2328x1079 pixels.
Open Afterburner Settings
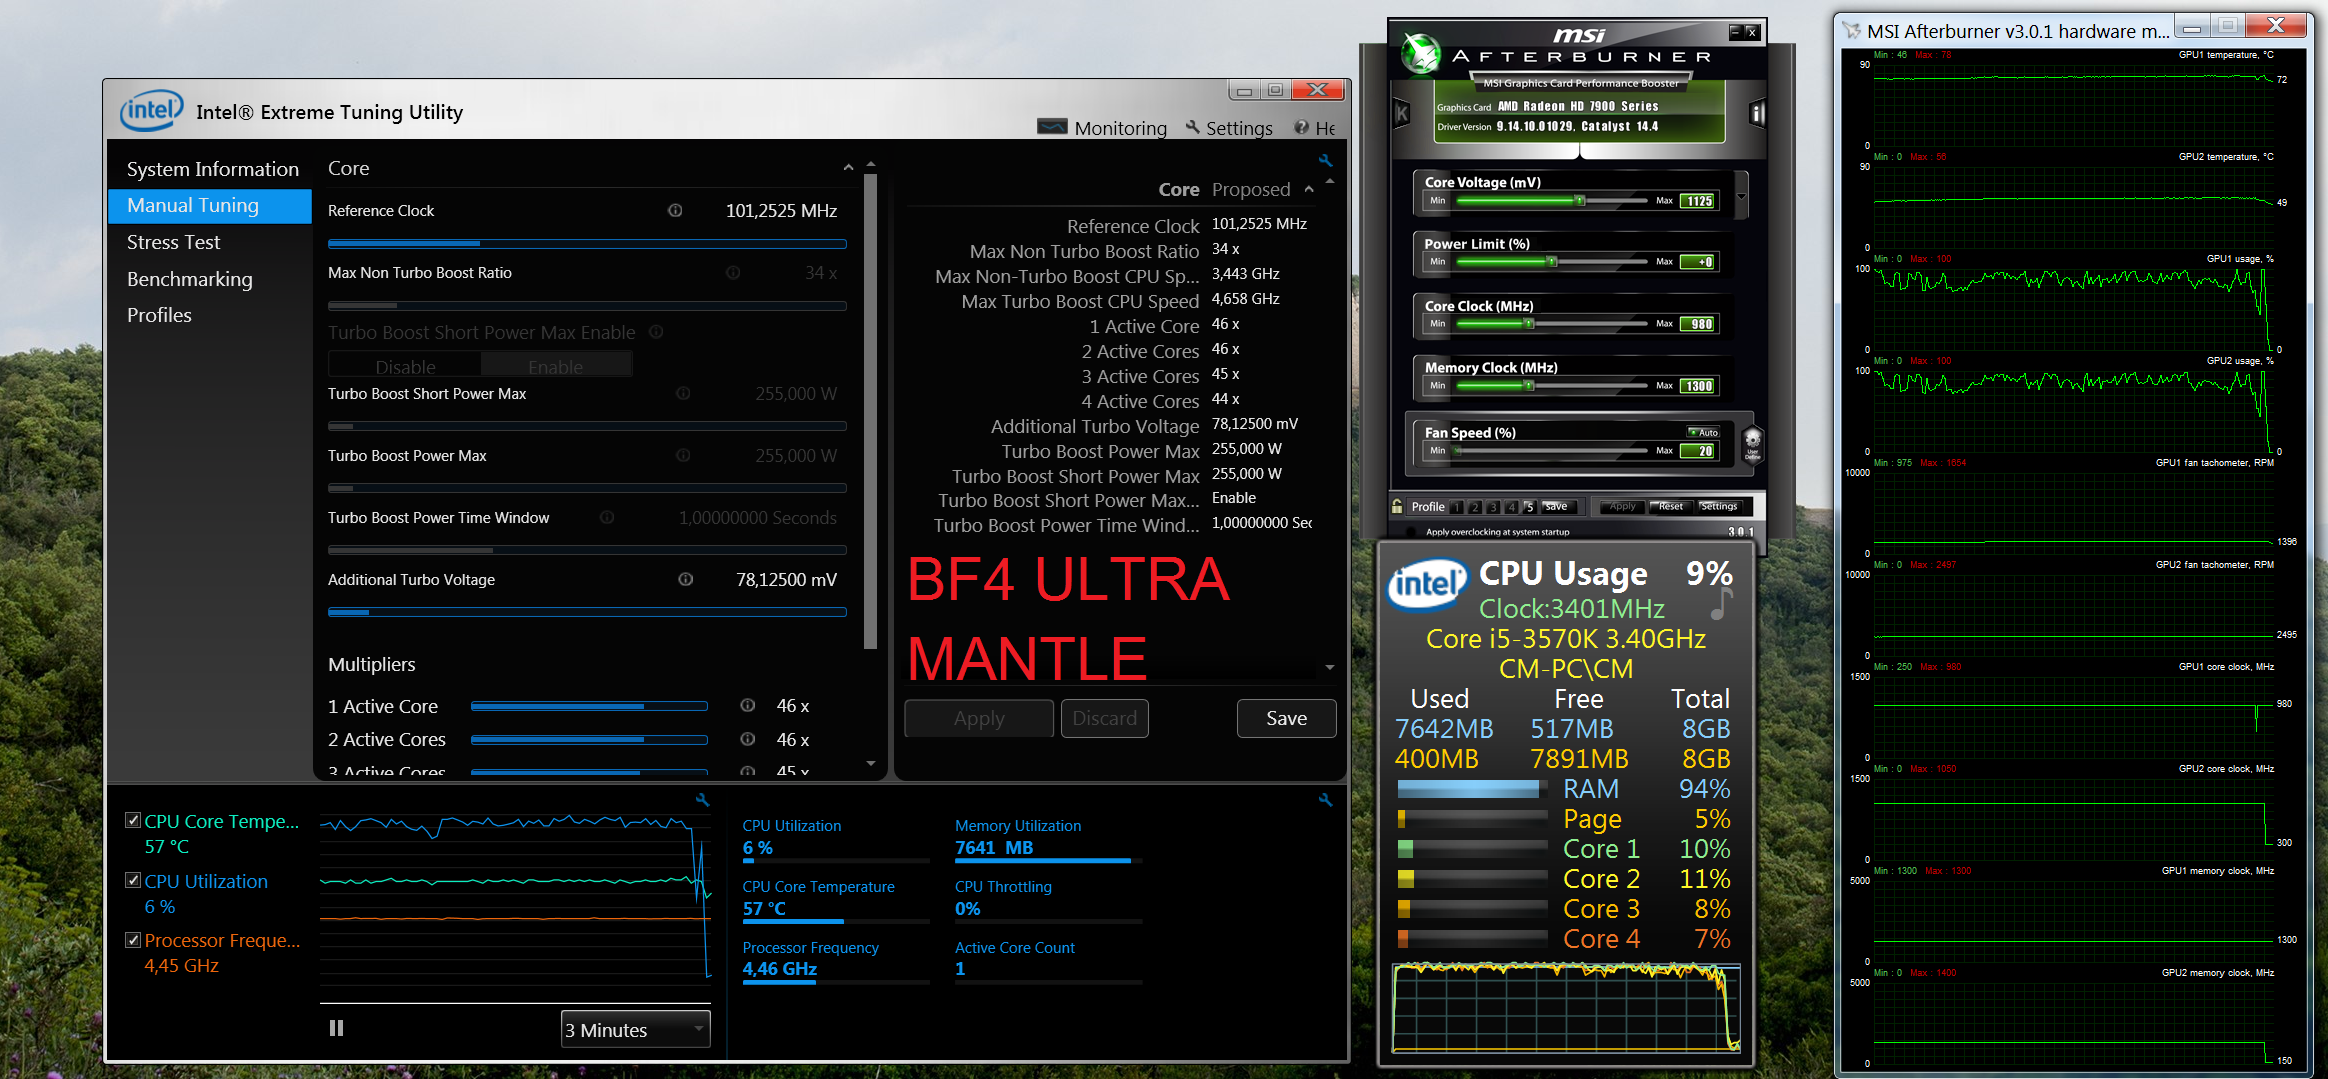1719,507
